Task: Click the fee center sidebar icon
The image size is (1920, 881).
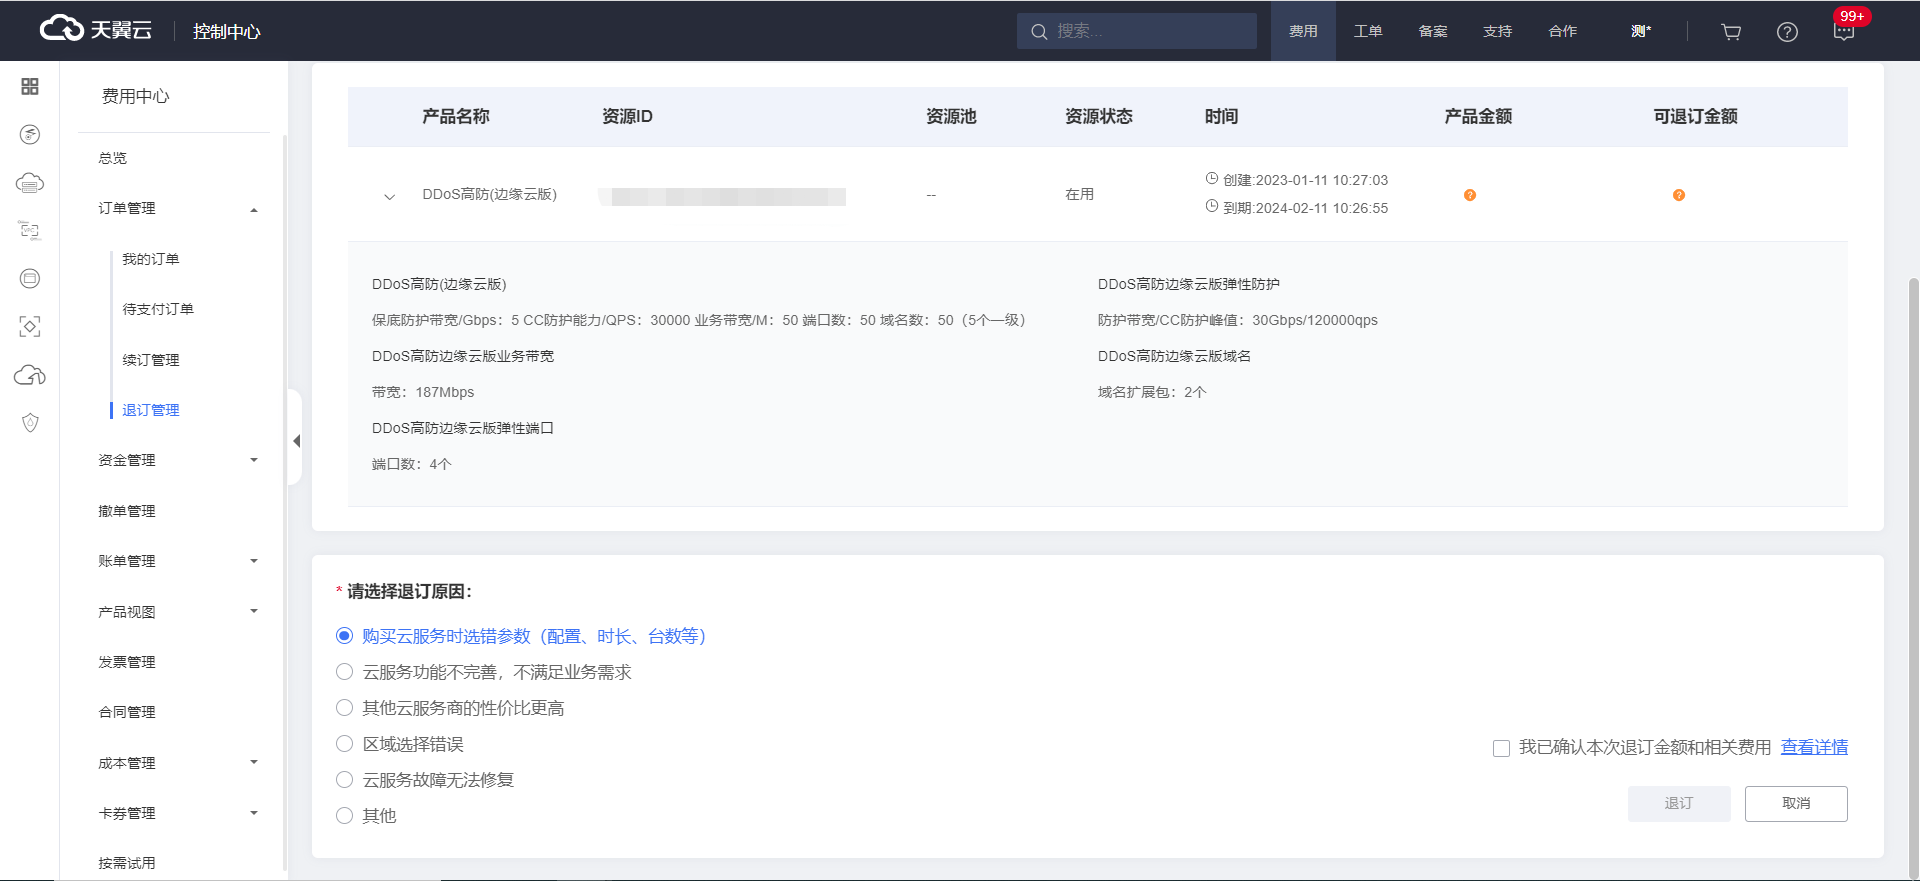Action: (x=30, y=135)
